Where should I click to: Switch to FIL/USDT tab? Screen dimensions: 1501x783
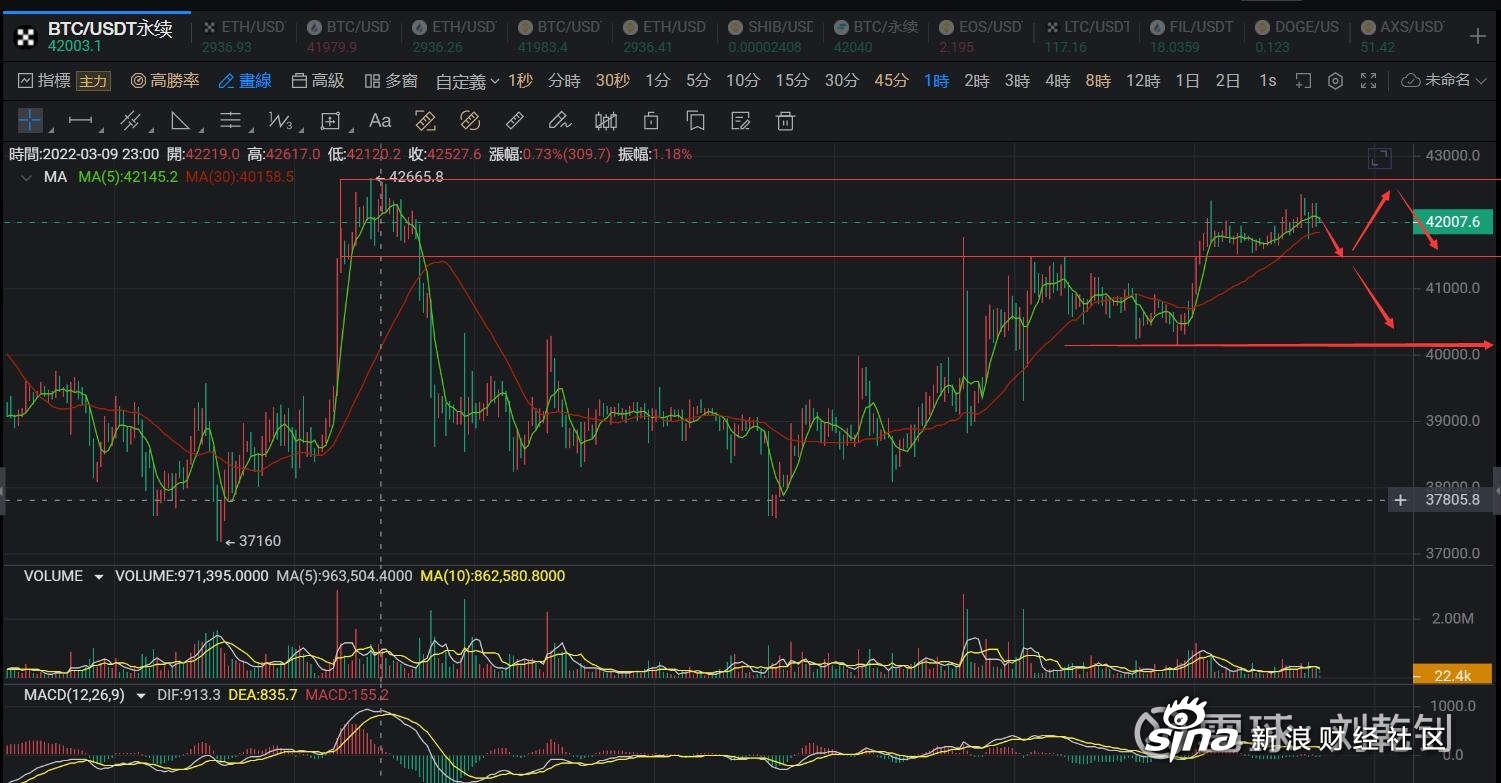pos(1189,36)
